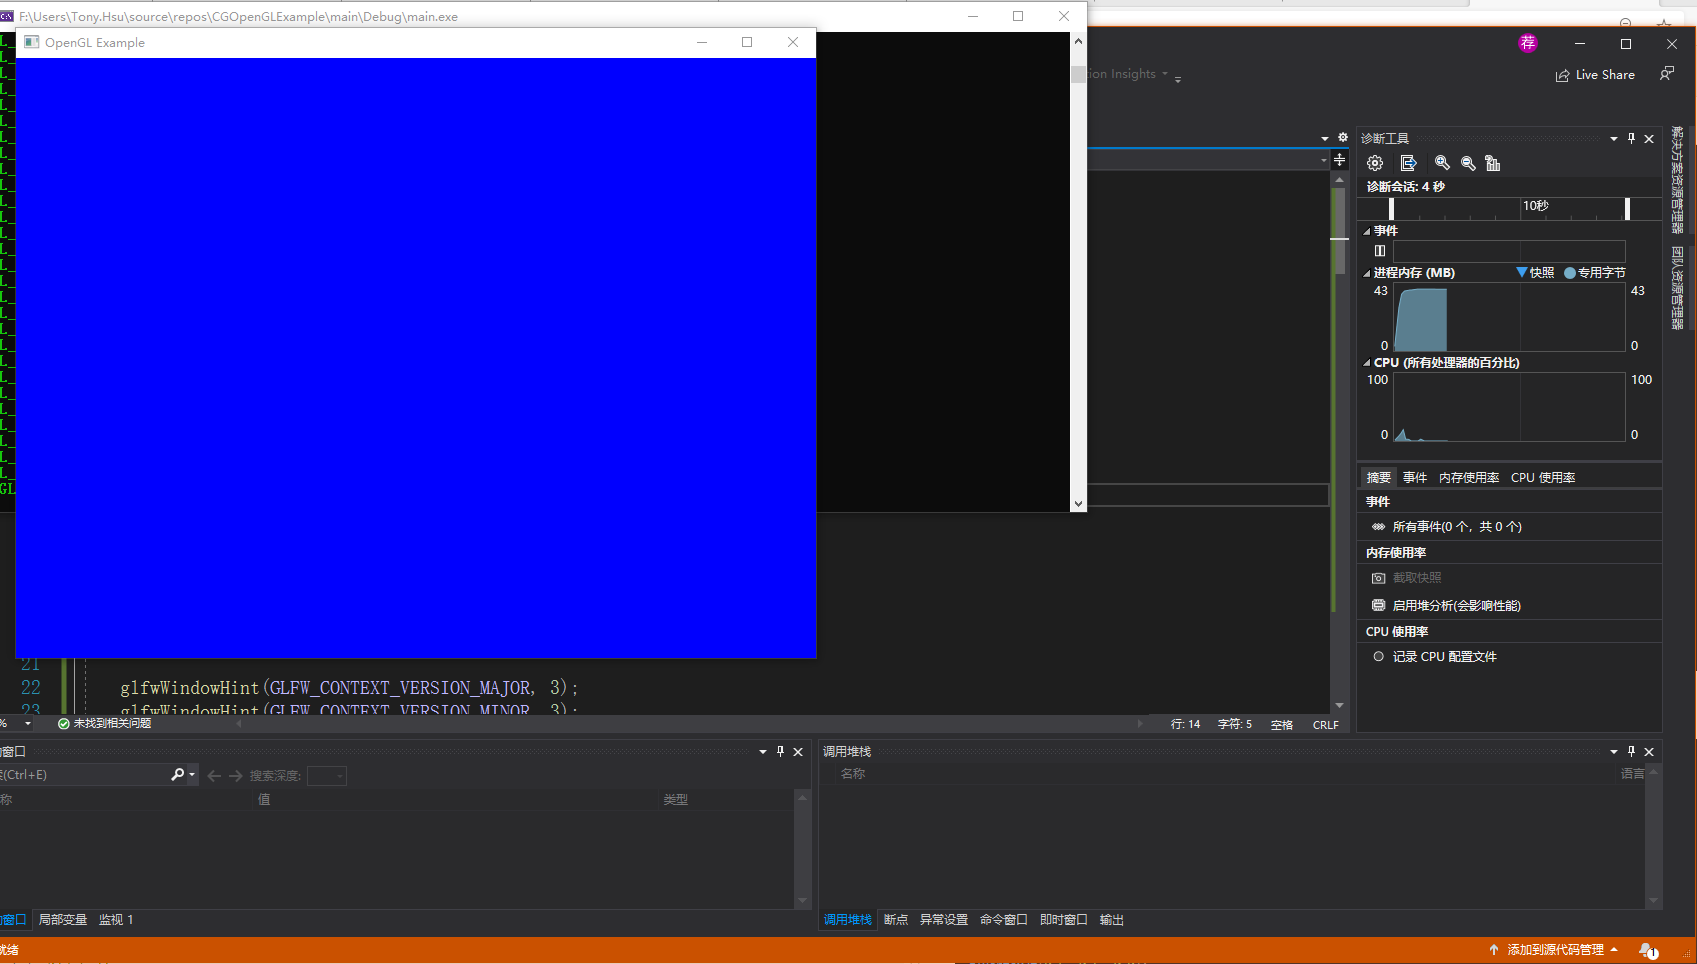The width and height of the screenshot is (1697, 964).
Task: Close the variables window panel
Action: pyautogui.click(x=798, y=752)
